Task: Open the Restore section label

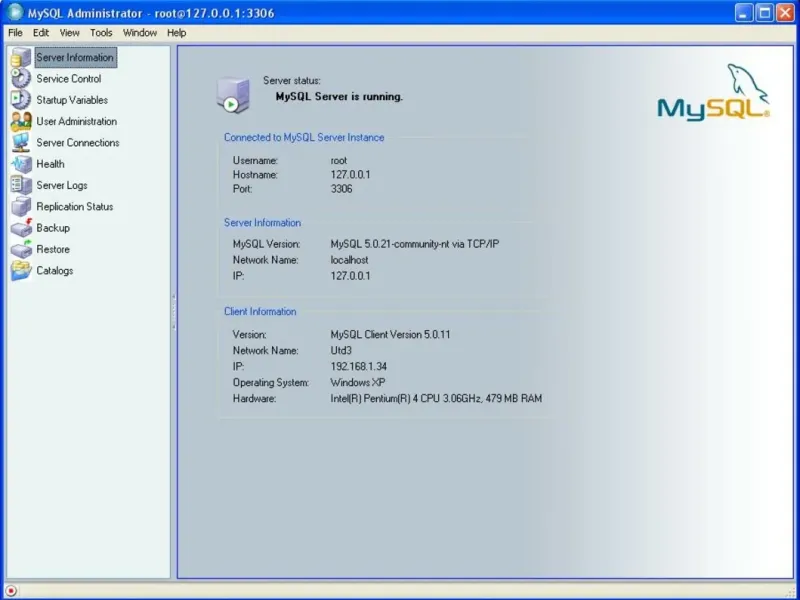Action: point(53,249)
